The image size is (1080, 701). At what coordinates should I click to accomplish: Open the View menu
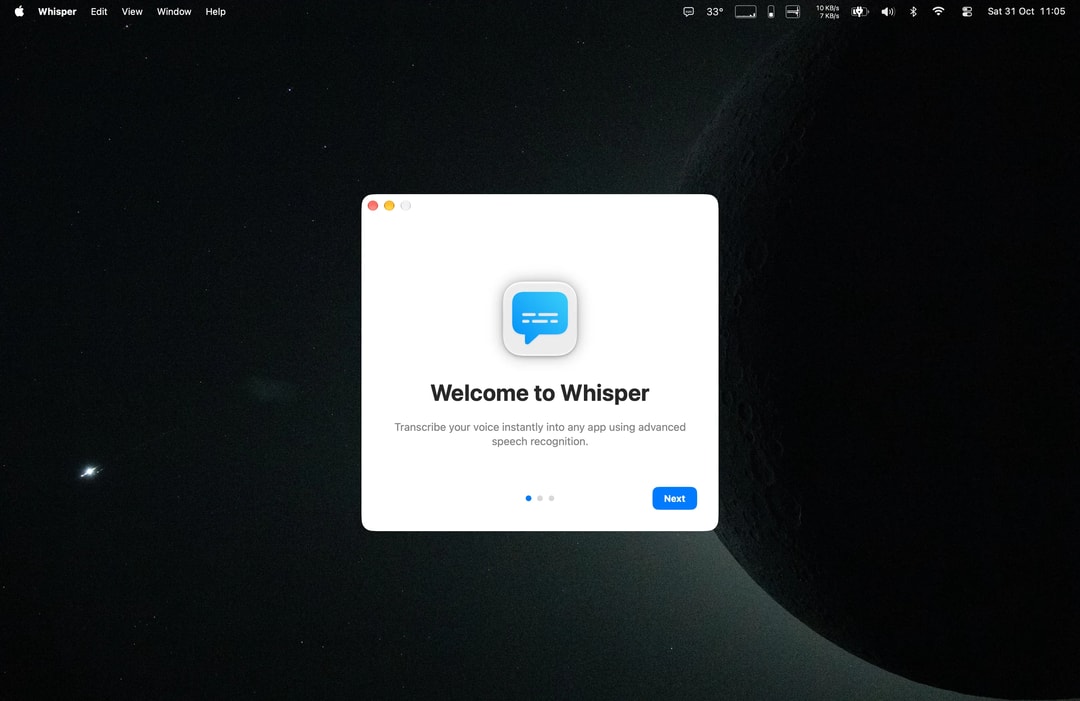[x=132, y=12]
